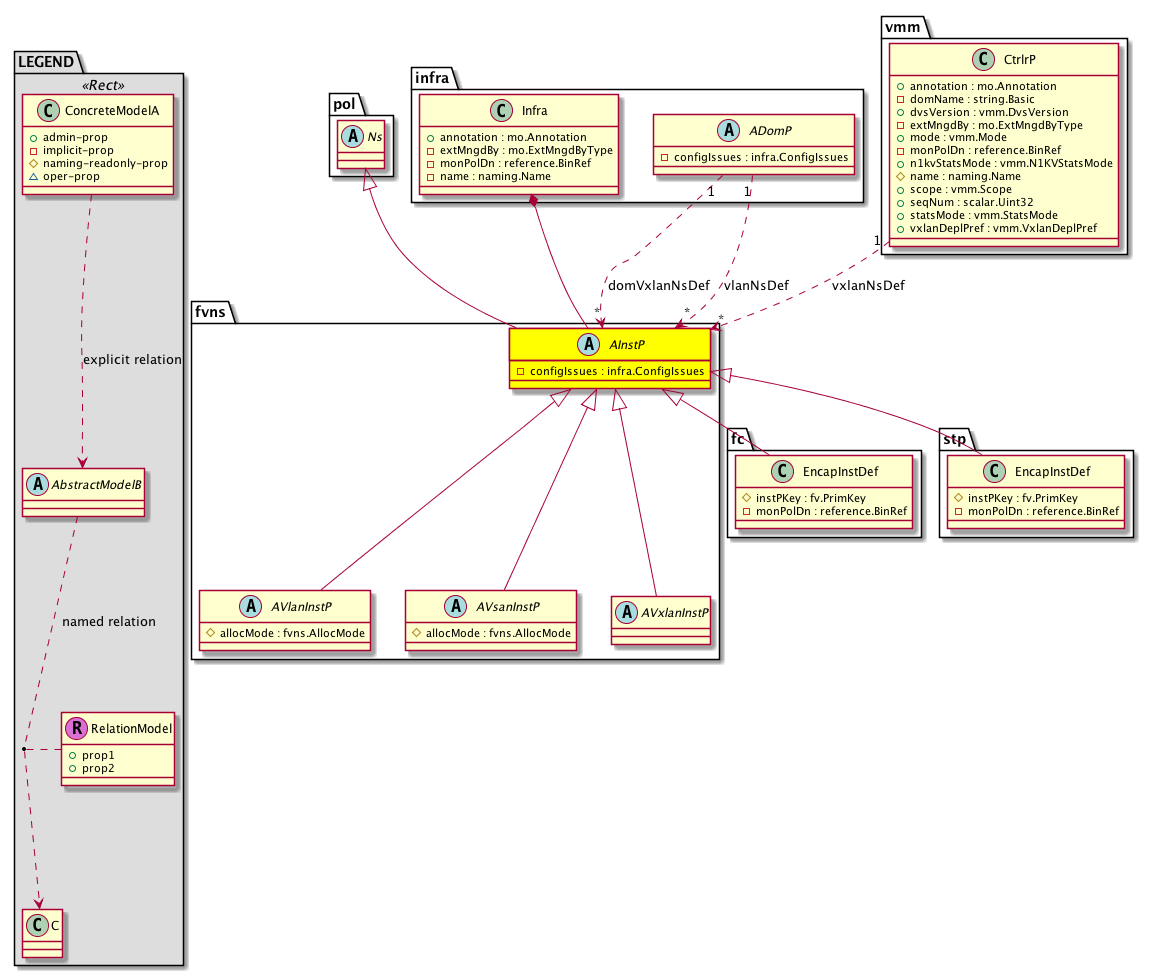
Task: Select the 'infra' package tab label
Action: 434,77
